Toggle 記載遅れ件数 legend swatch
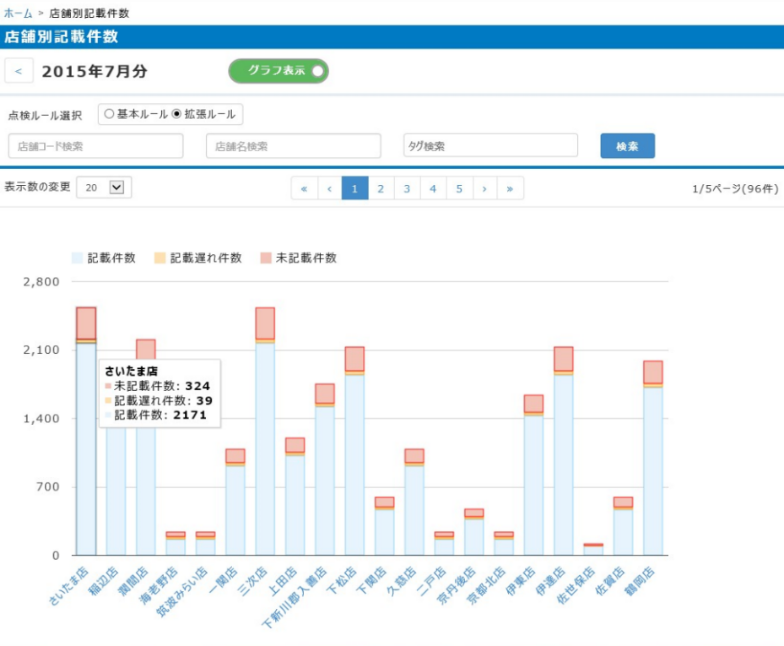This screenshot has width=784, height=646. pos(160,258)
